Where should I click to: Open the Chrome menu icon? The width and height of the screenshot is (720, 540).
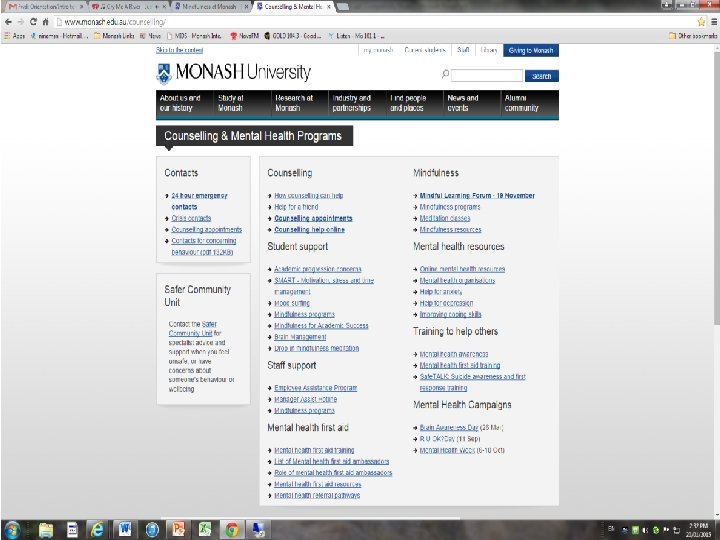[714, 22]
